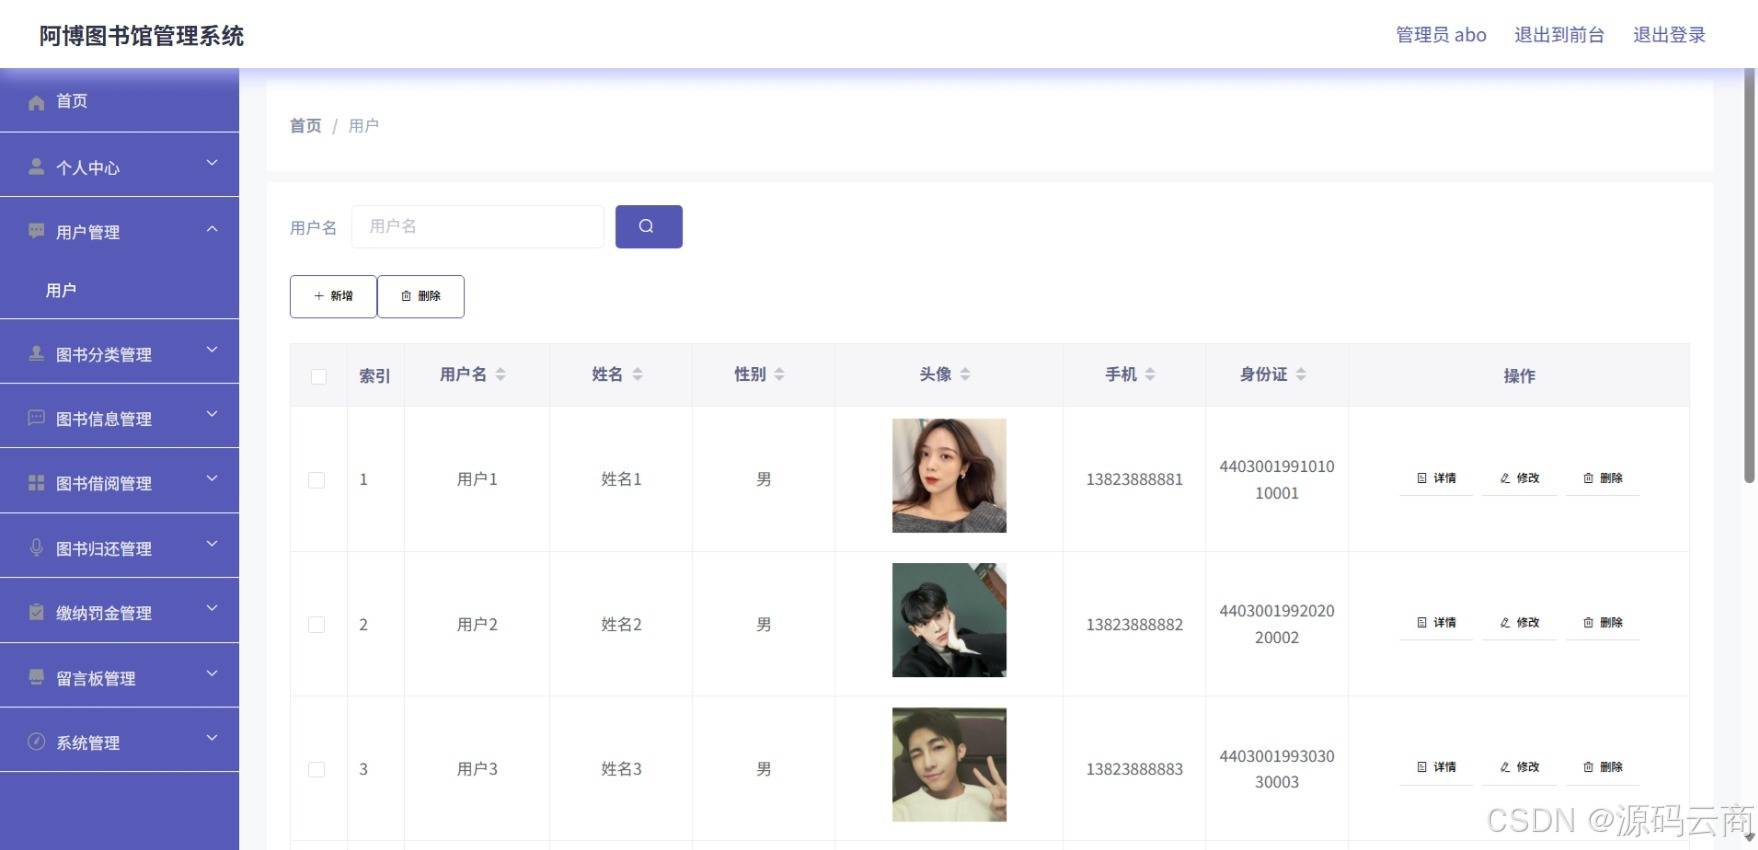Click phone number 13823888882 cell
This screenshot has height=850, width=1758.
1134,625
